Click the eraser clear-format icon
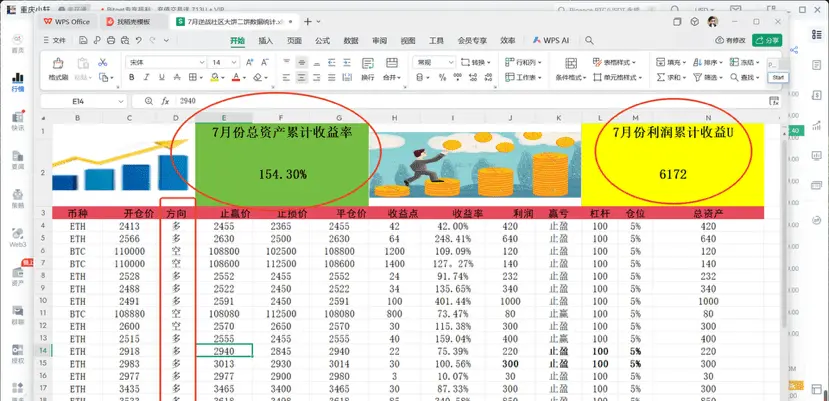This screenshot has height=401, width=829. pyautogui.click(x=257, y=77)
